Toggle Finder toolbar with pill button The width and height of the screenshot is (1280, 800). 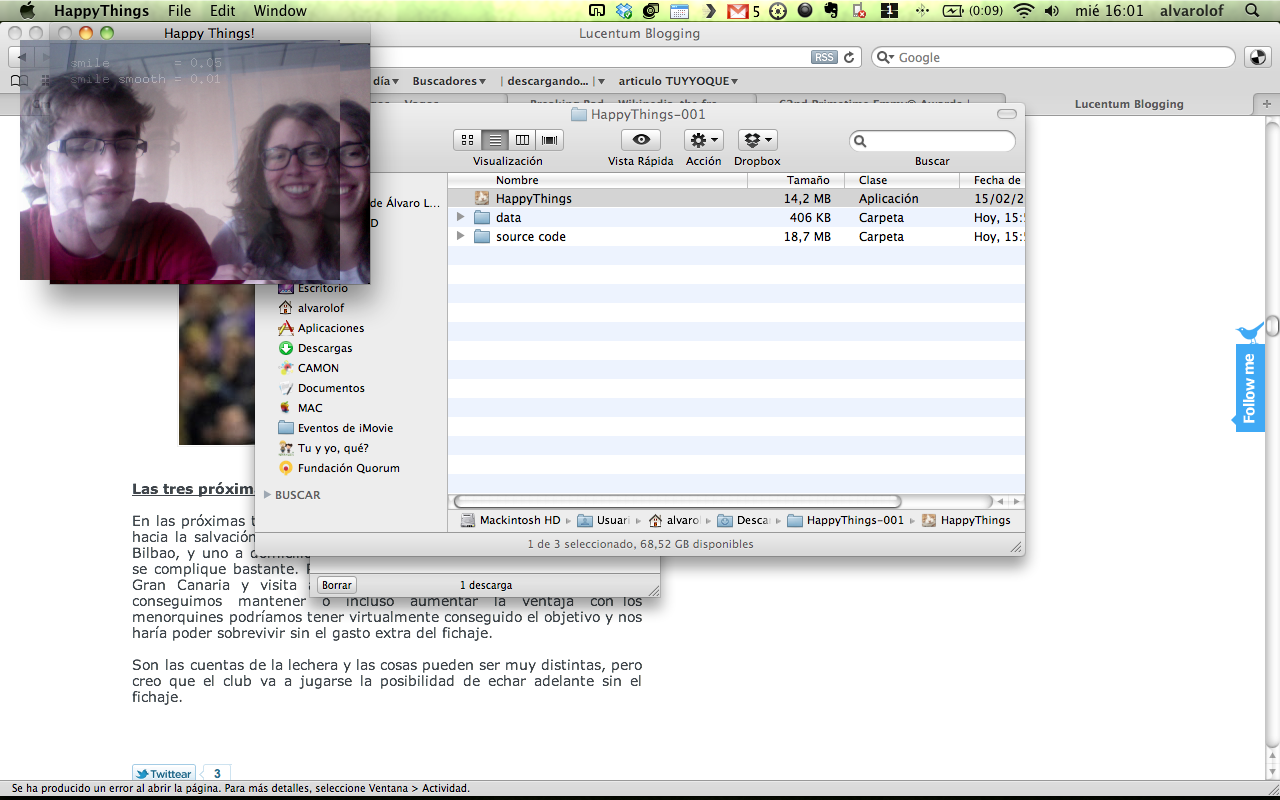1006,114
